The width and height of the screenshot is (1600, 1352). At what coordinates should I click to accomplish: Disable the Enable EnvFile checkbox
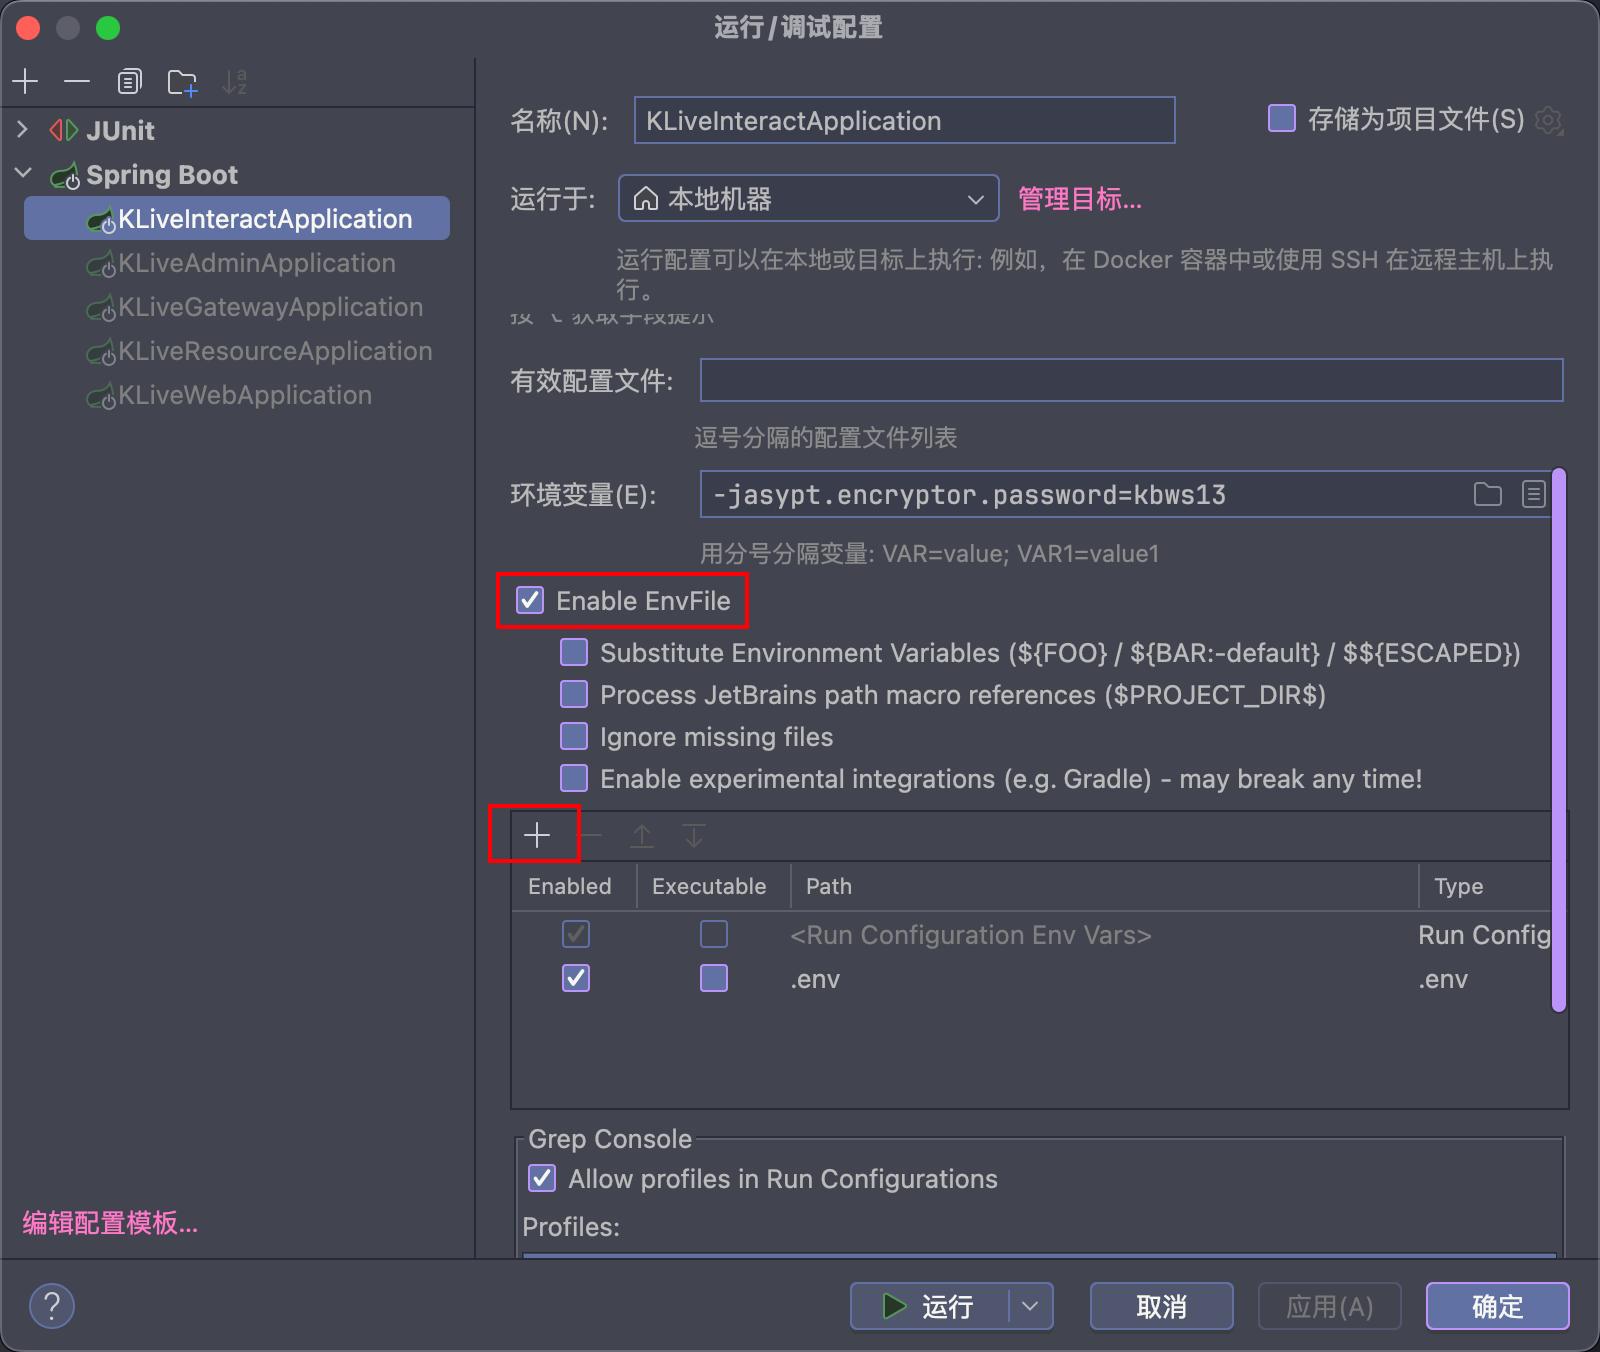click(530, 600)
